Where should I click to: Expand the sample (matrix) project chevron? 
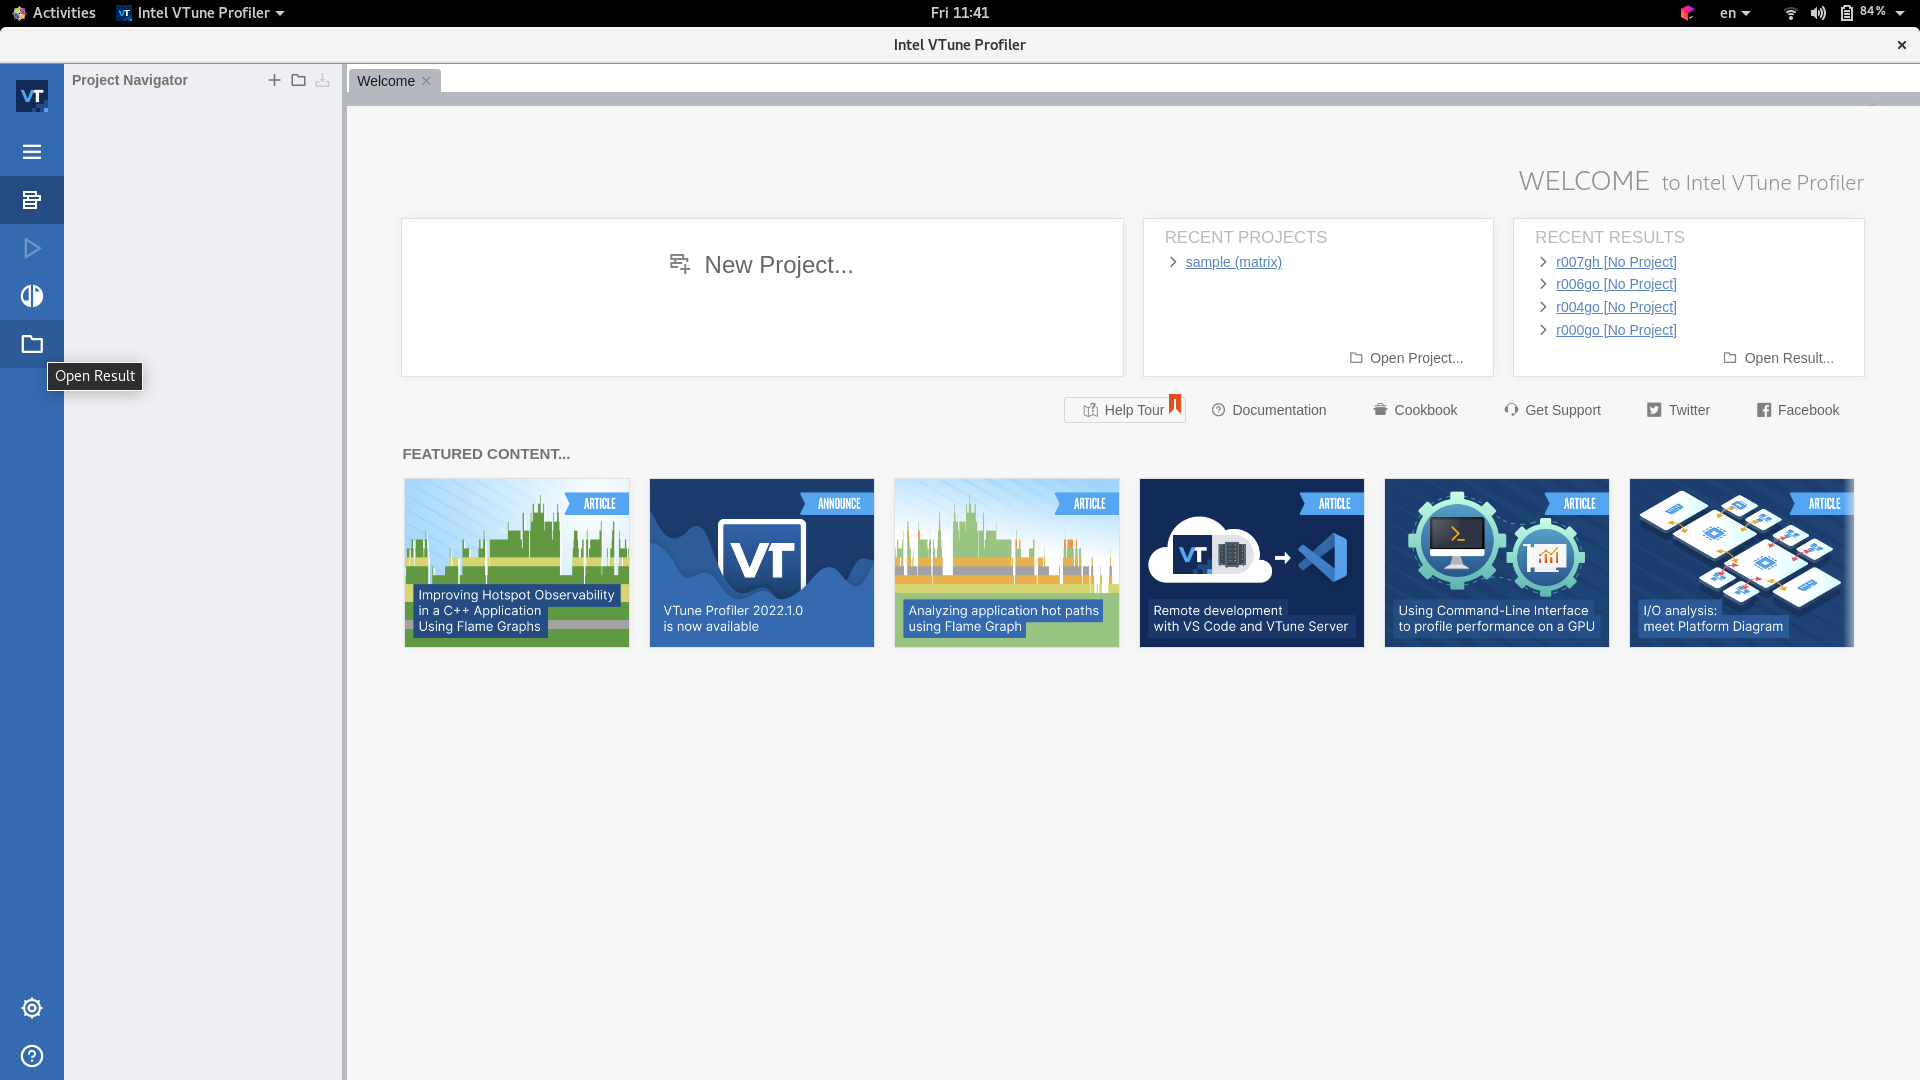(x=1173, y=262)
